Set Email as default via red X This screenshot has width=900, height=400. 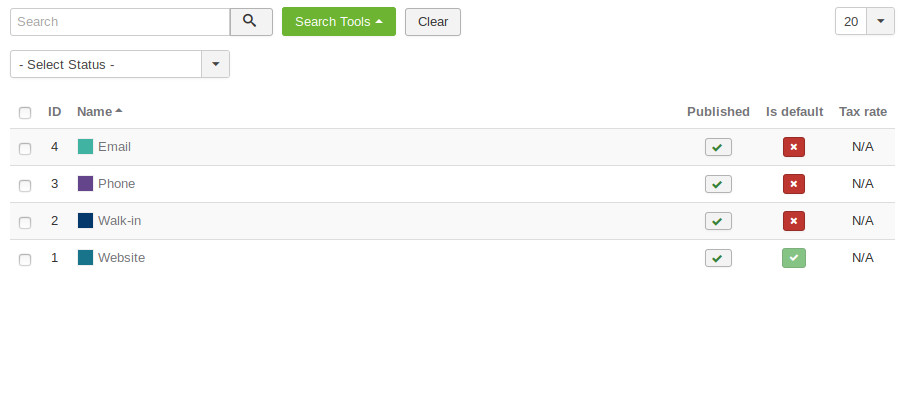[x=794, y=147]
